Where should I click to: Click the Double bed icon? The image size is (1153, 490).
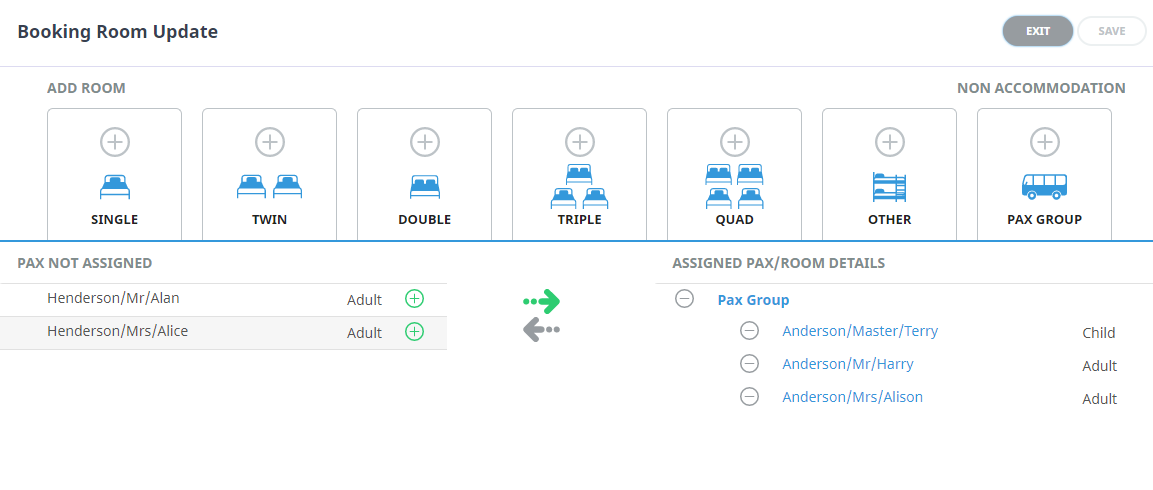click(x=424, y=187)
